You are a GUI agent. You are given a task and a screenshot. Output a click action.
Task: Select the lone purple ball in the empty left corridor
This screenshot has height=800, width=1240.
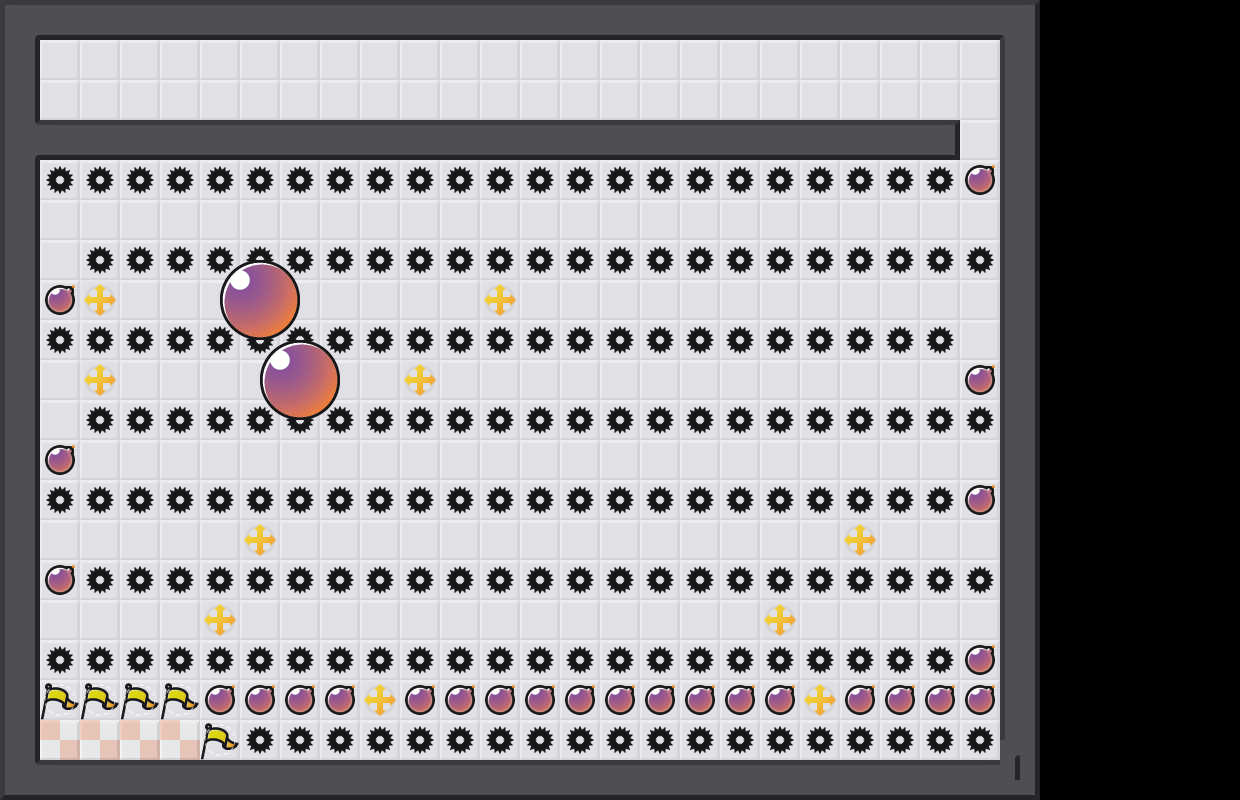coord(60,460)
